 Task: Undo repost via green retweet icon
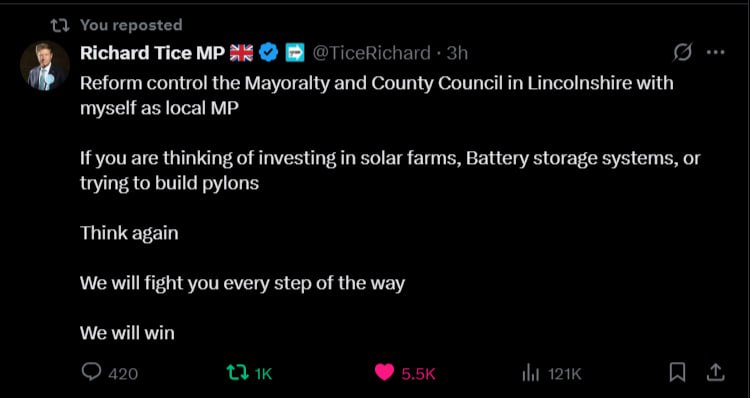[x=237, y=372]
